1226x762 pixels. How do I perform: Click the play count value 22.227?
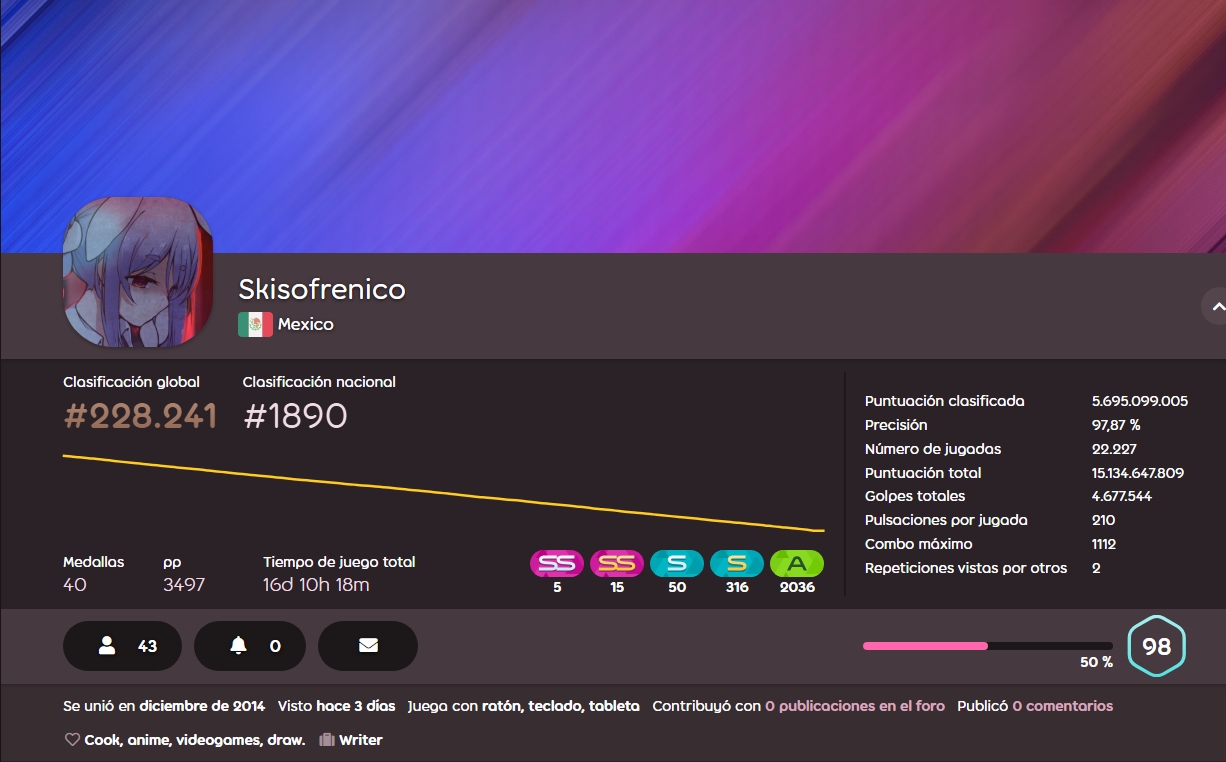pyautogui.click(x=1114, y=449)
